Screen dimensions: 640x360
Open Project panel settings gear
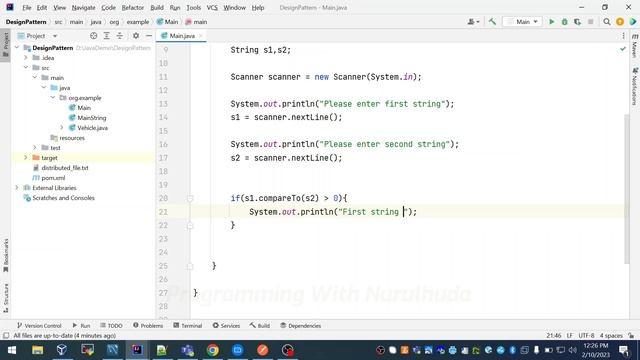[136, 36]
